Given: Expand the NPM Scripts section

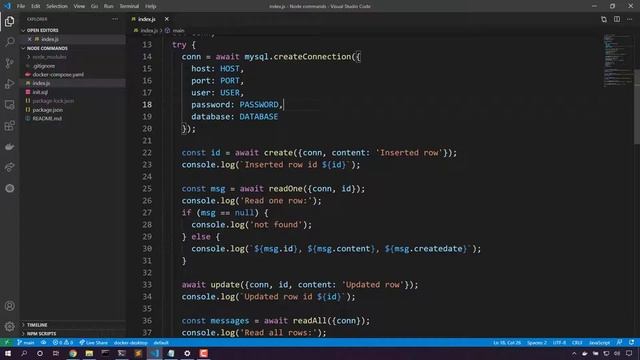Looking at the screenshot, I should 41,333.
